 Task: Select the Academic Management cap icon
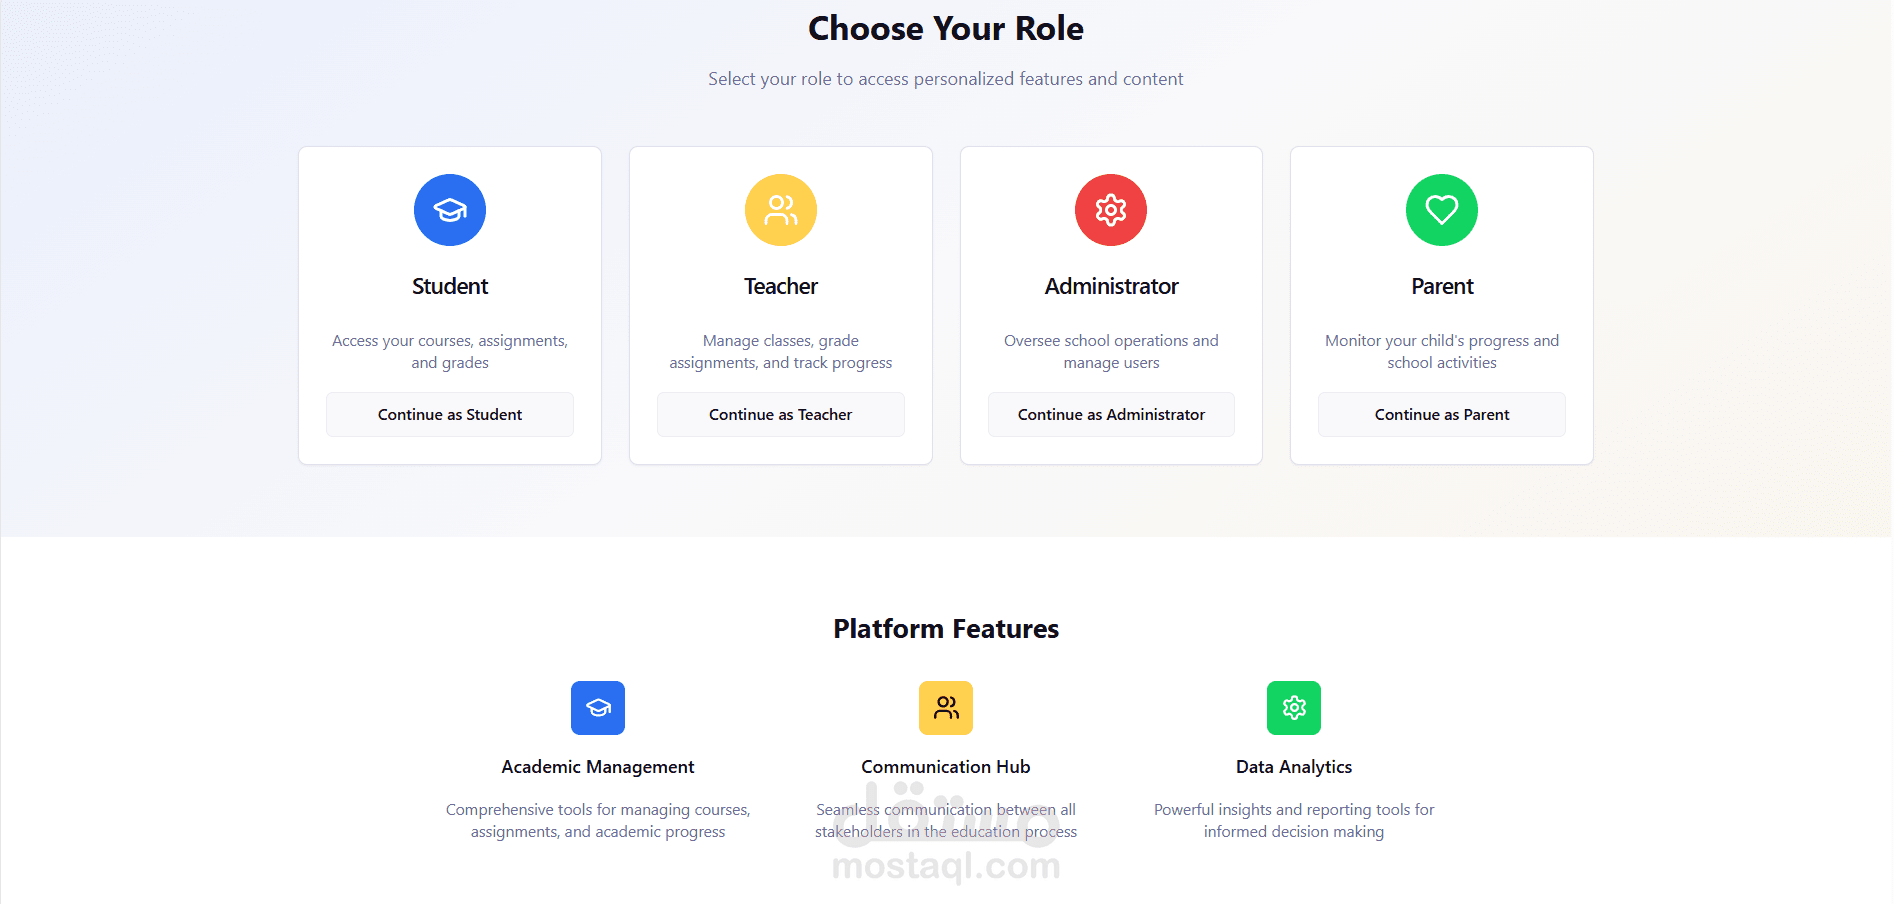(x=598, y=708)
